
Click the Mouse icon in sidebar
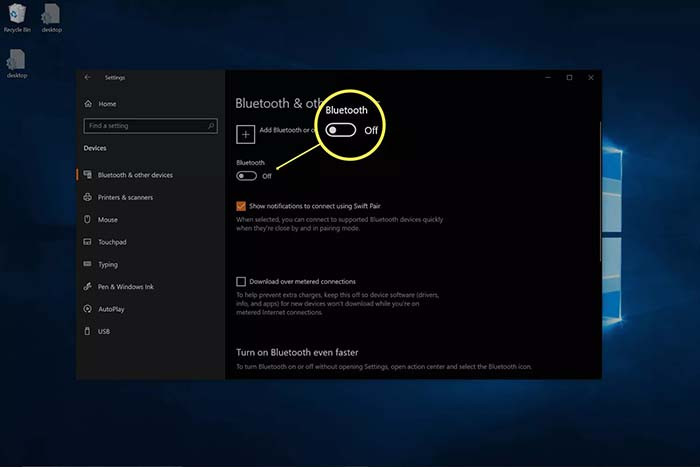point(88,219)
